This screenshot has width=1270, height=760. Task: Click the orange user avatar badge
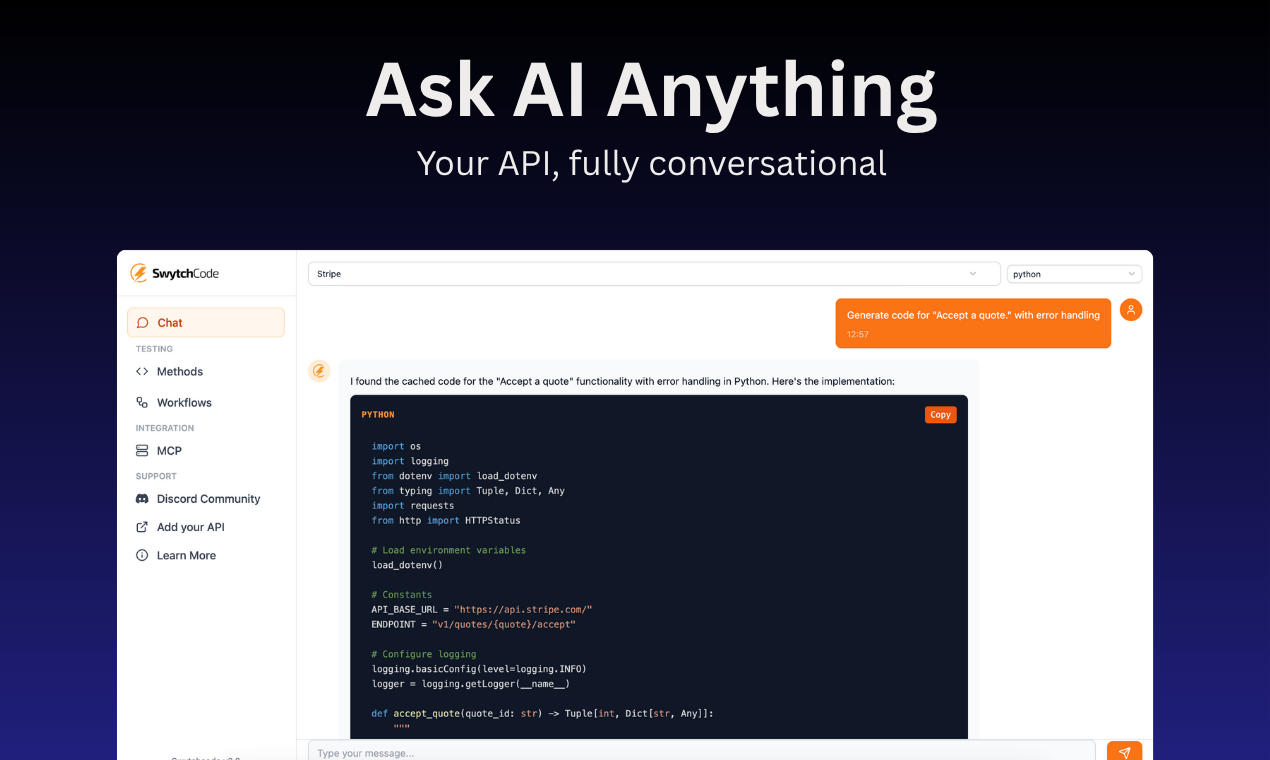click(1130, 310)
